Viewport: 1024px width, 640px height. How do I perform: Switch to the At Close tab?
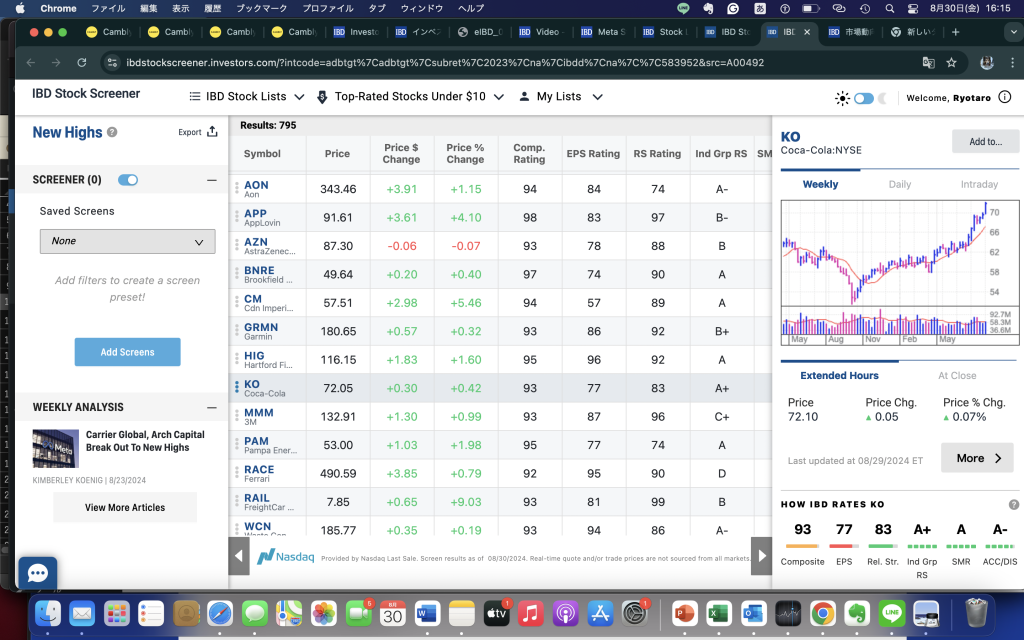(957, 376)
